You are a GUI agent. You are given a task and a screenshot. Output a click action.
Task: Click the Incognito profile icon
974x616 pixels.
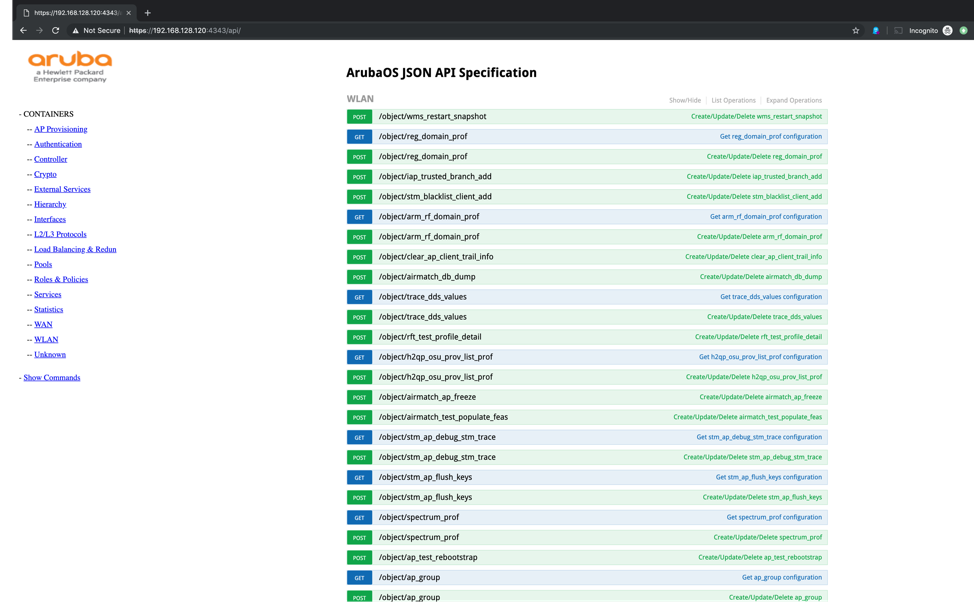[947, 31]
